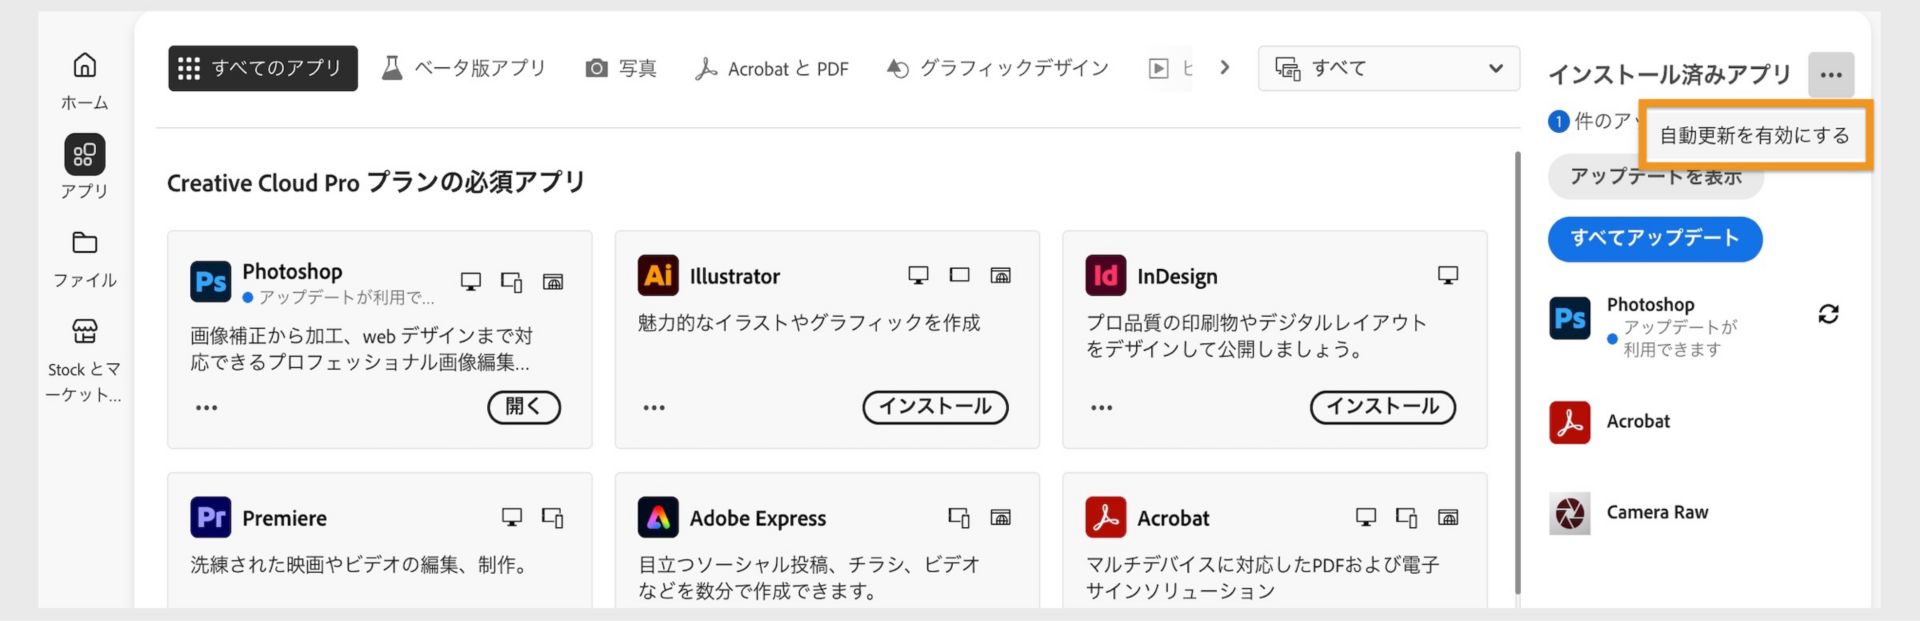Click the Acrobat card app icon
The image size is (1920, 621).
tap(1106, 518)
